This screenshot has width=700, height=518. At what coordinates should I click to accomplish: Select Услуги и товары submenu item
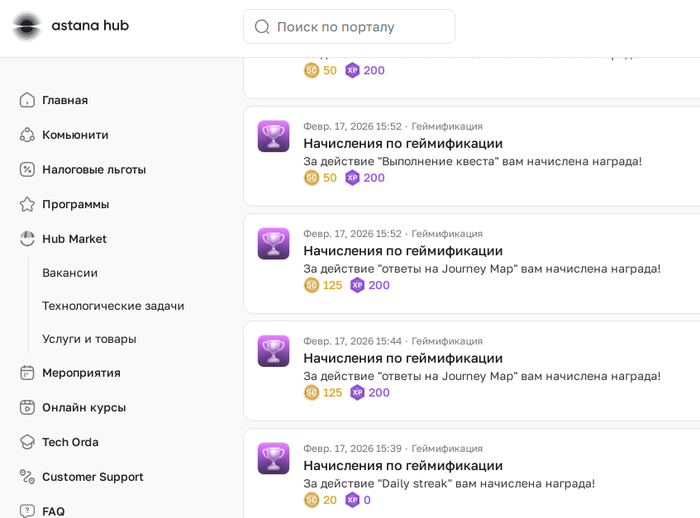click(x=89, y=339)
